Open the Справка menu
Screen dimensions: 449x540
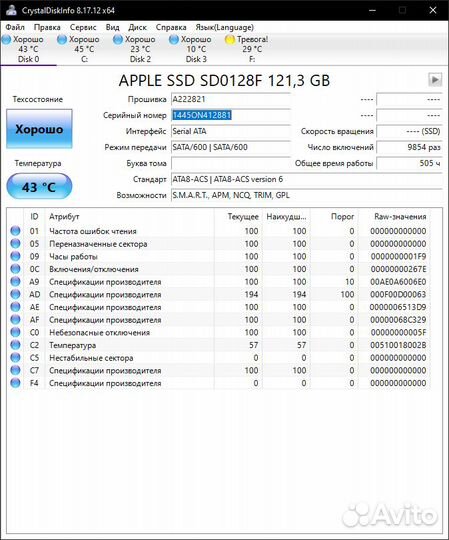pyautogui.click(x=171, y=27)
